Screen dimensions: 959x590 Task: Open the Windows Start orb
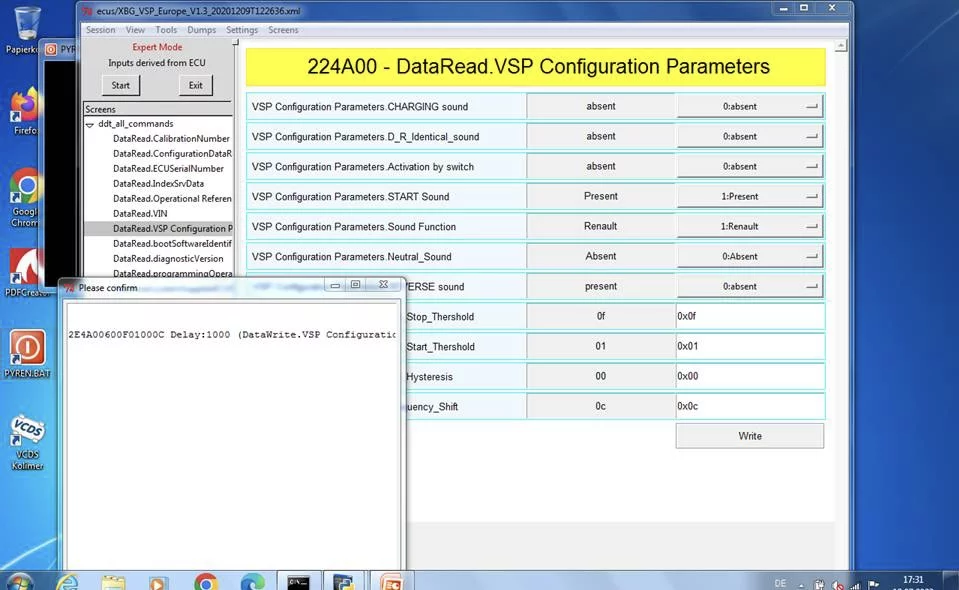[x=18, y=582]
